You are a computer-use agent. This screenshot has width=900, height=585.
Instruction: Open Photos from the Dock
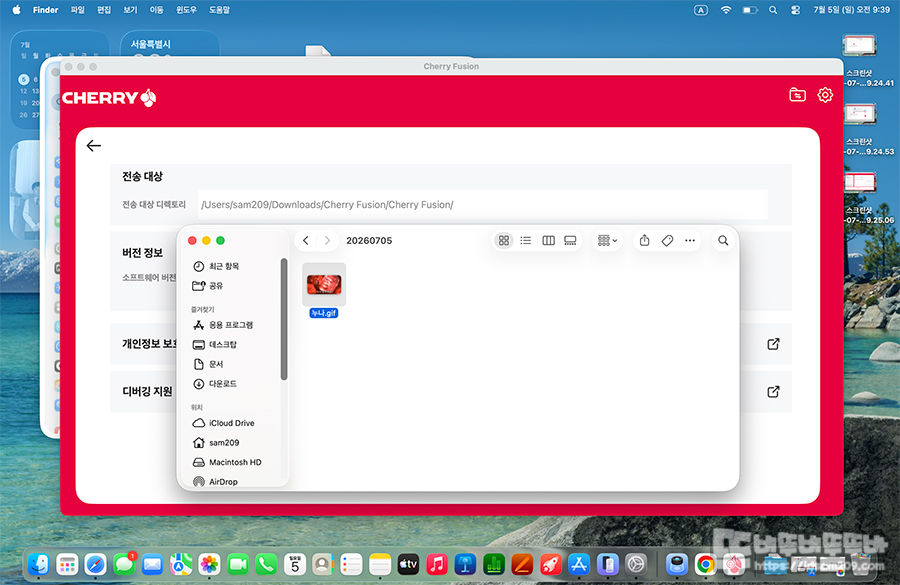210,565
